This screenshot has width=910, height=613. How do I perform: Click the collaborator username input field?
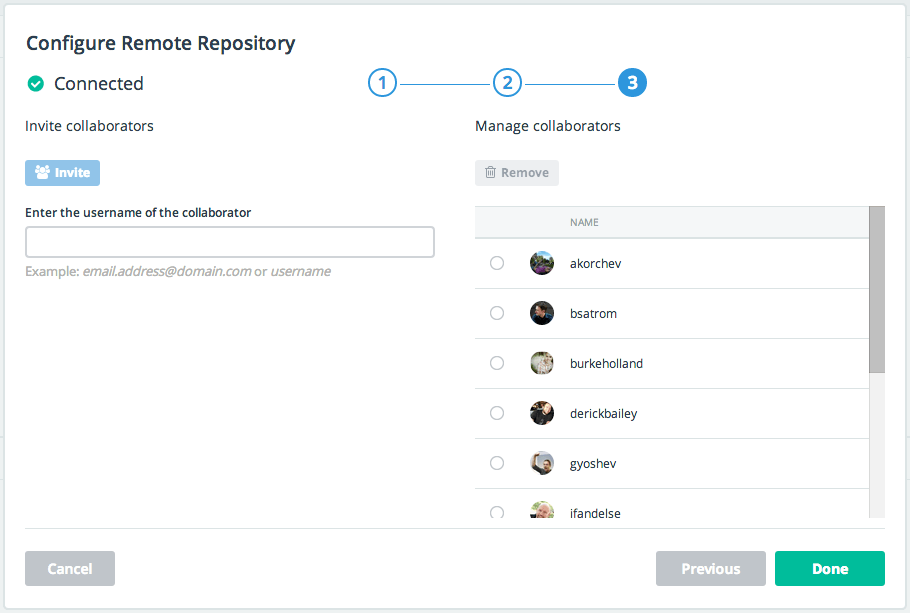(x=230, y=242)
